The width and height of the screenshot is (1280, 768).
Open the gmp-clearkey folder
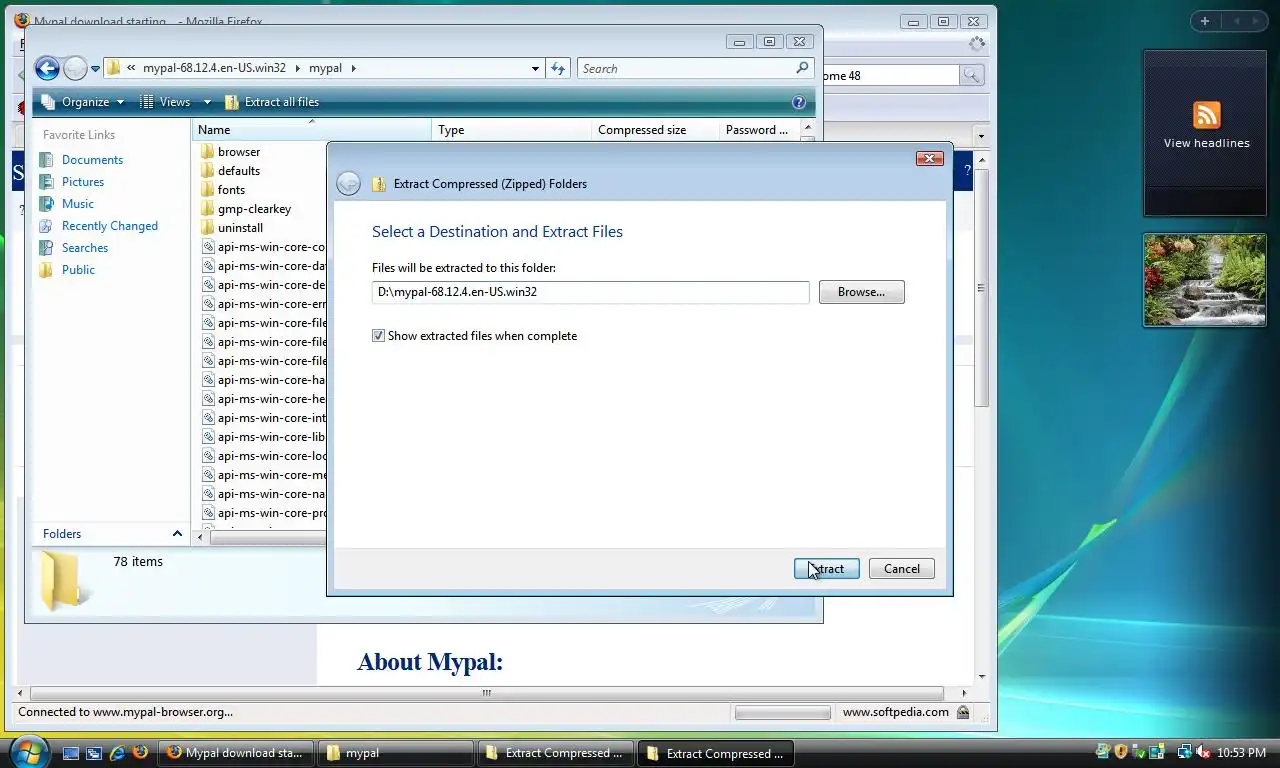click(x=254, y=209)
